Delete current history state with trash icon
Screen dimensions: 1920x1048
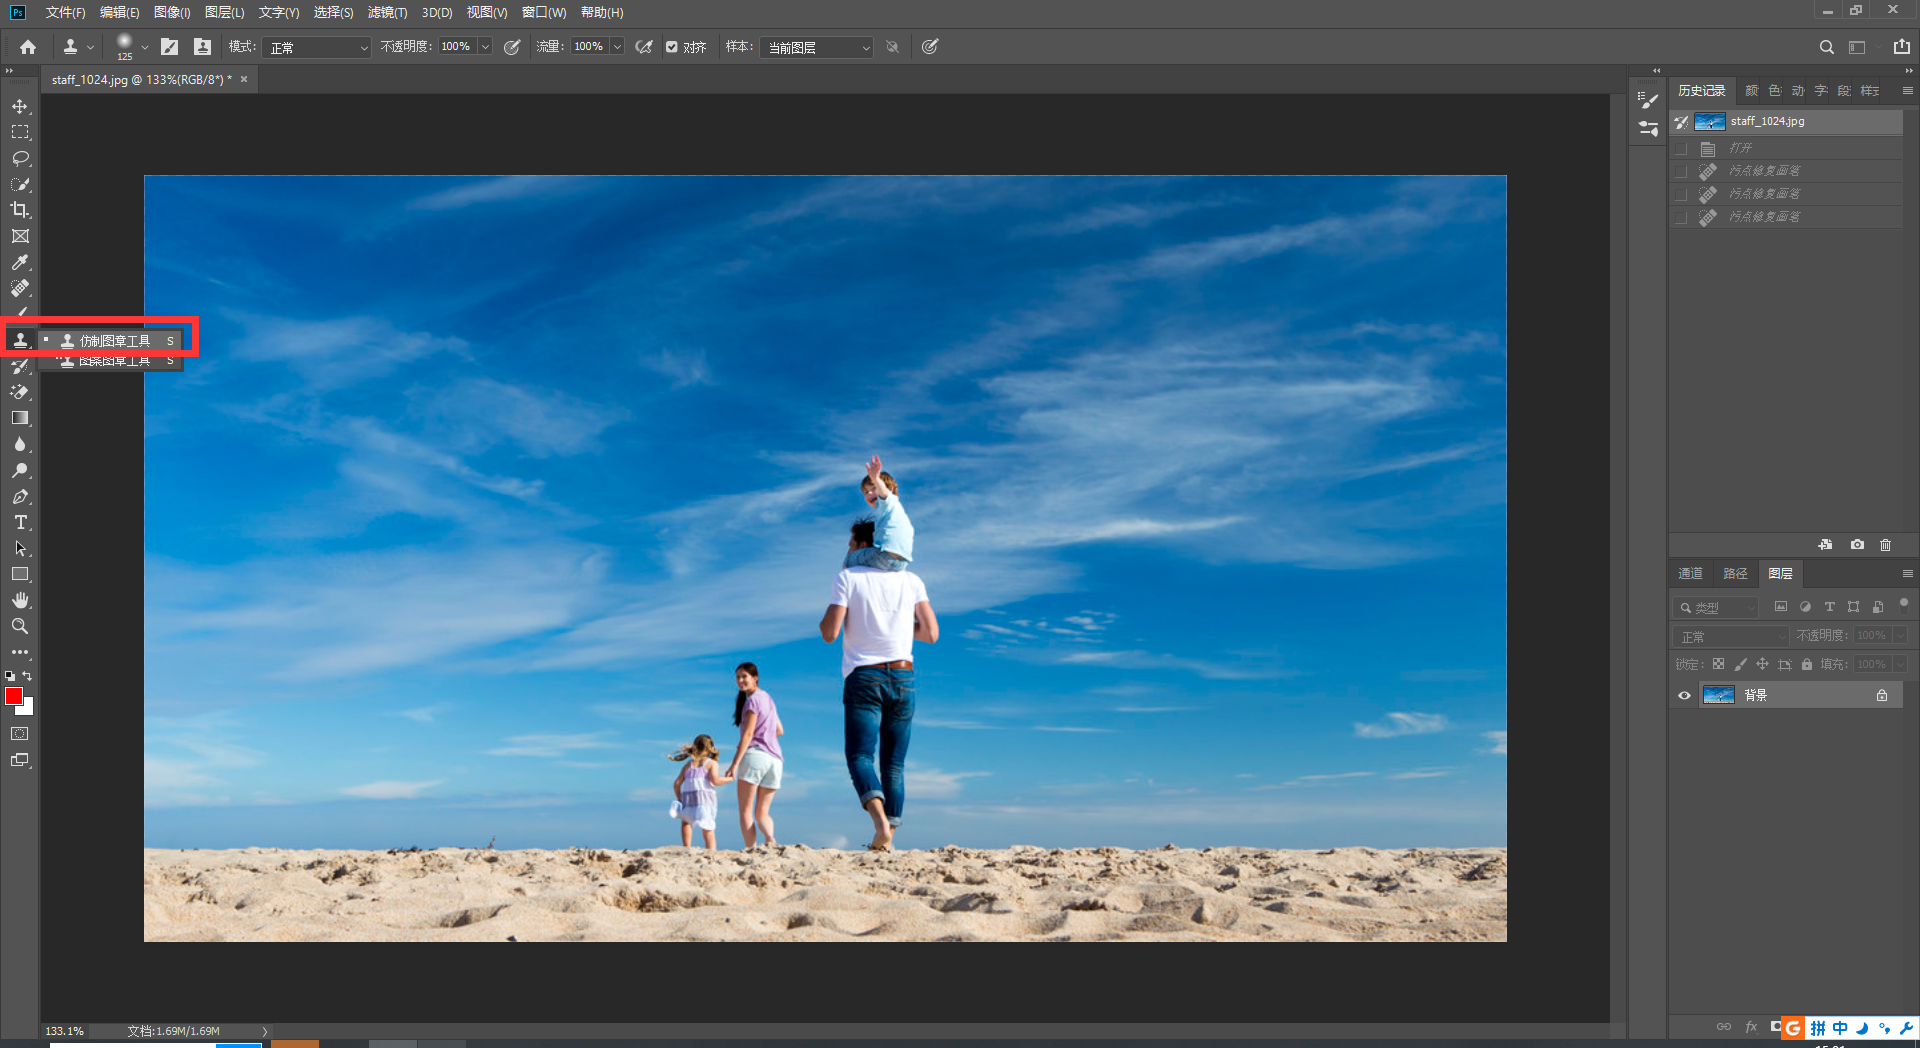tap(1885, 545)
